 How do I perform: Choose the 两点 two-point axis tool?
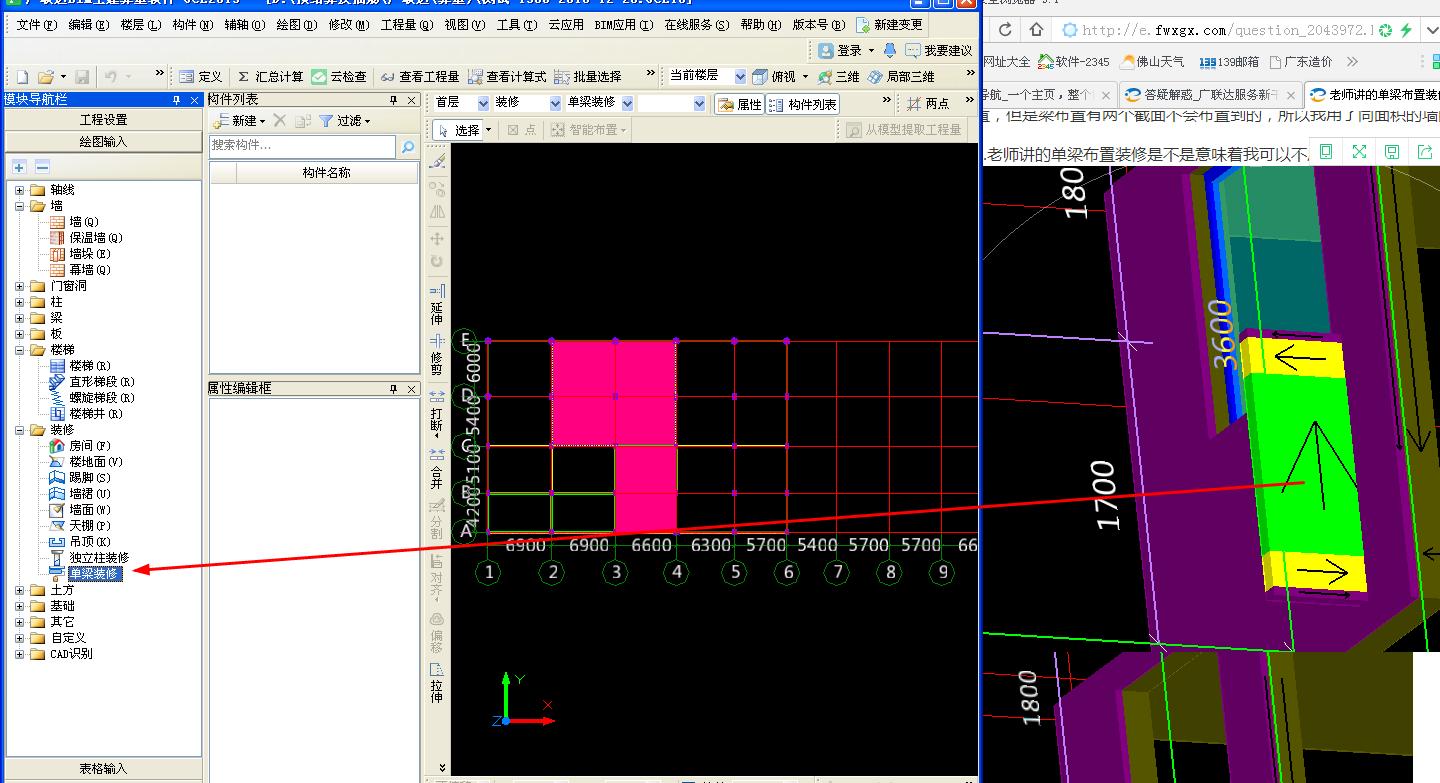(928, 104)
